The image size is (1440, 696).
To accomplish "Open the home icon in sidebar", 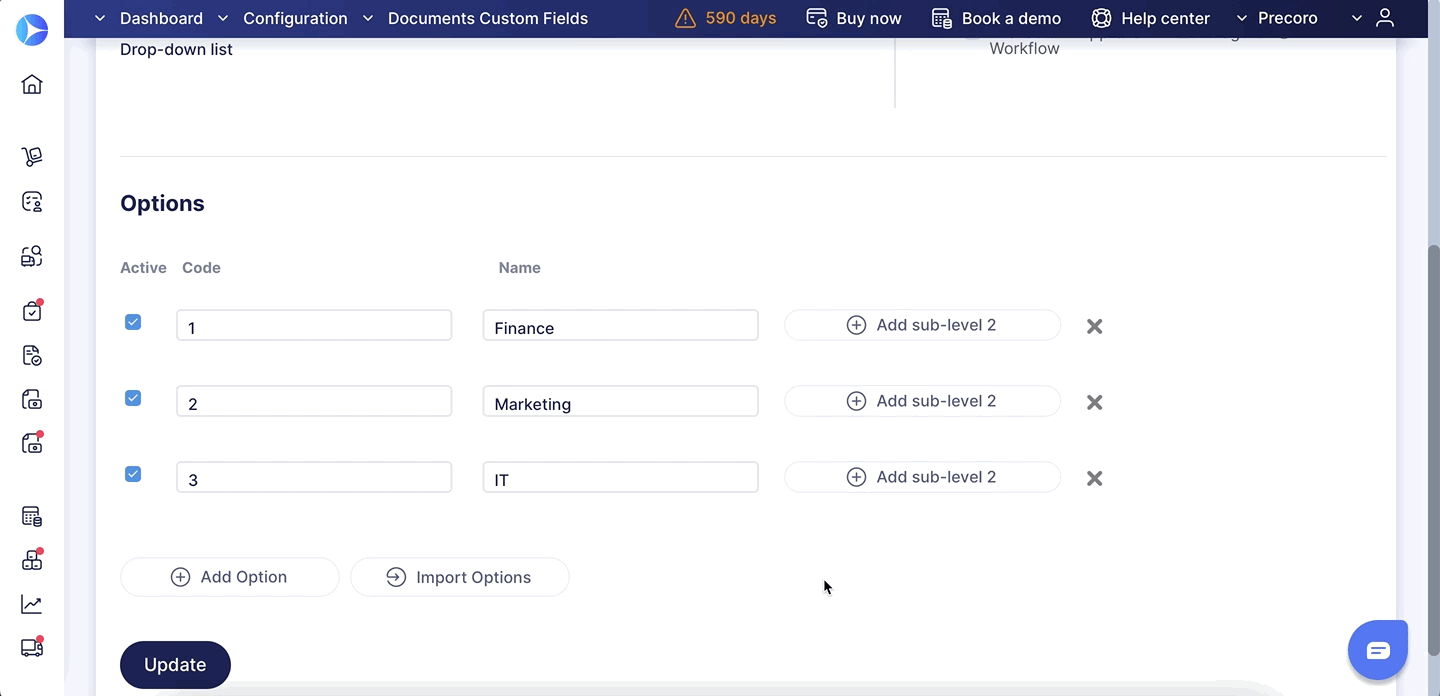I will tap(32, 84).
